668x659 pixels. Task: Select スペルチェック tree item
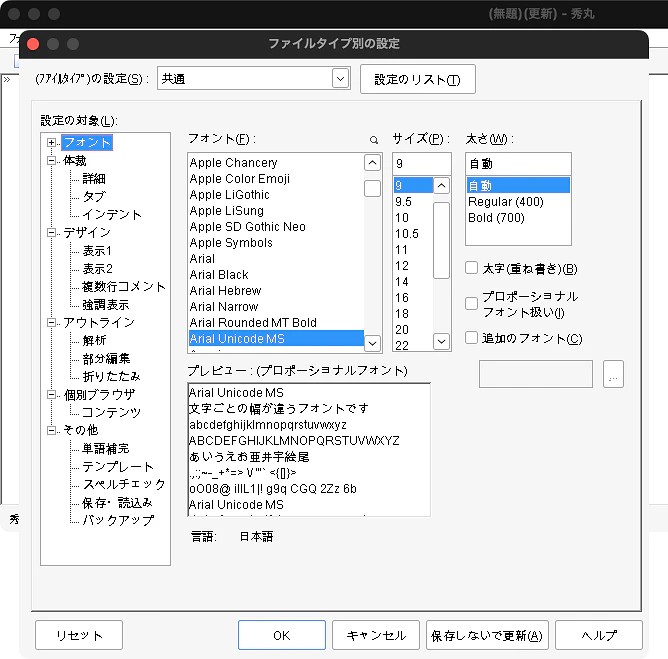pos(124,484)
